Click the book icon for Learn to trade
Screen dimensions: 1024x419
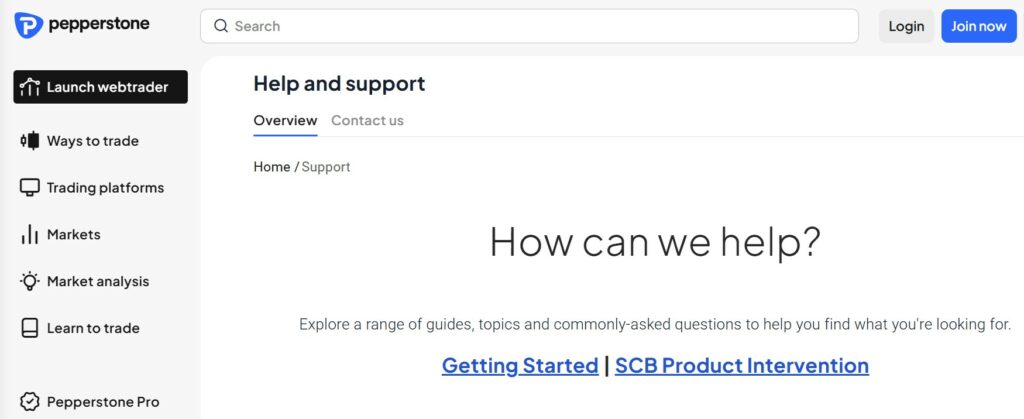pos(30,328)
